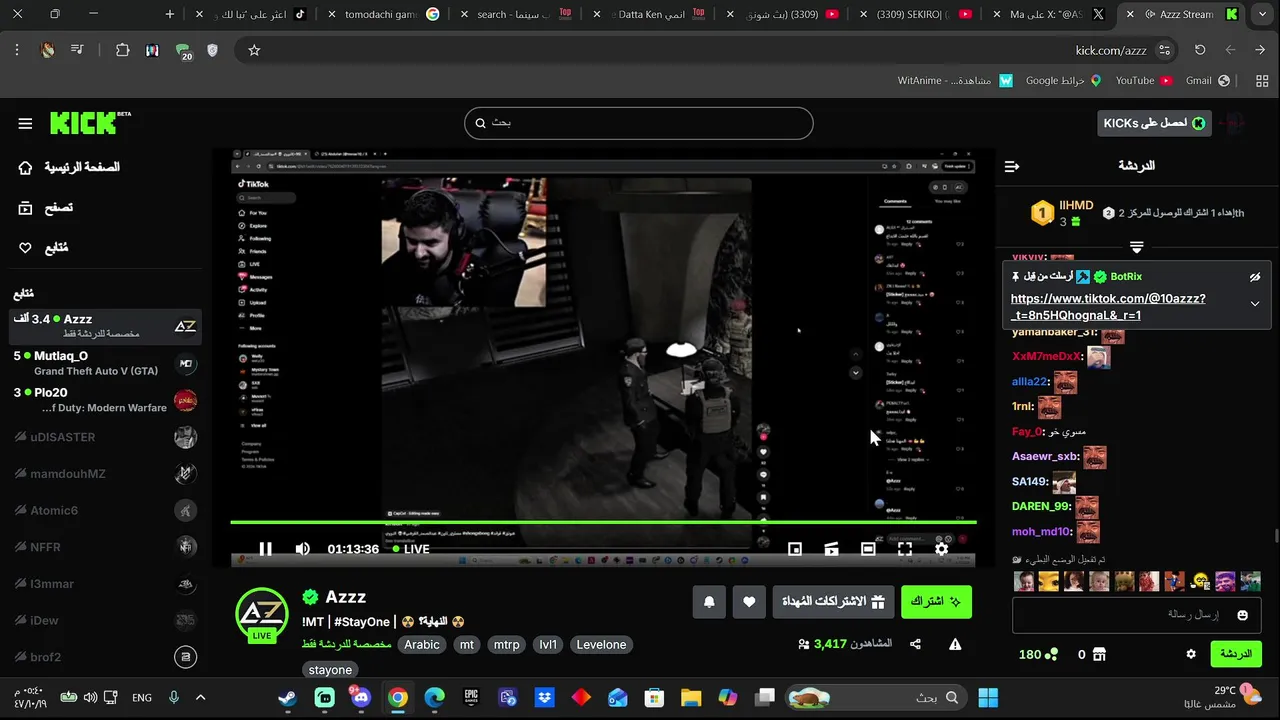Click the report warning triangle icon
Screen dimensions: 1280x720
955,645
